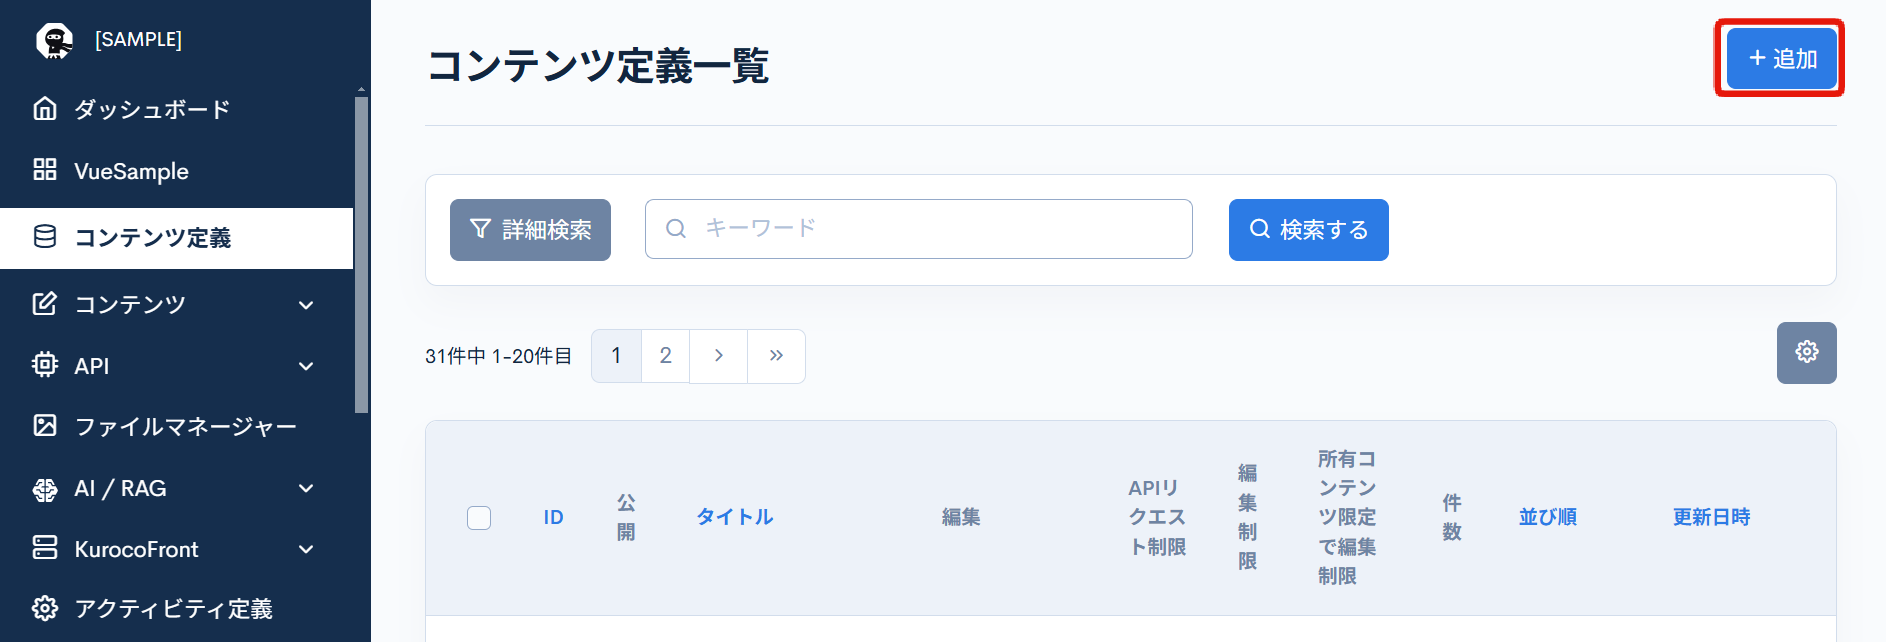Click the brain icon beside AI / RAG
Image resolution: width=1886 pixels, height=642 pixels.
pos(45,488)
